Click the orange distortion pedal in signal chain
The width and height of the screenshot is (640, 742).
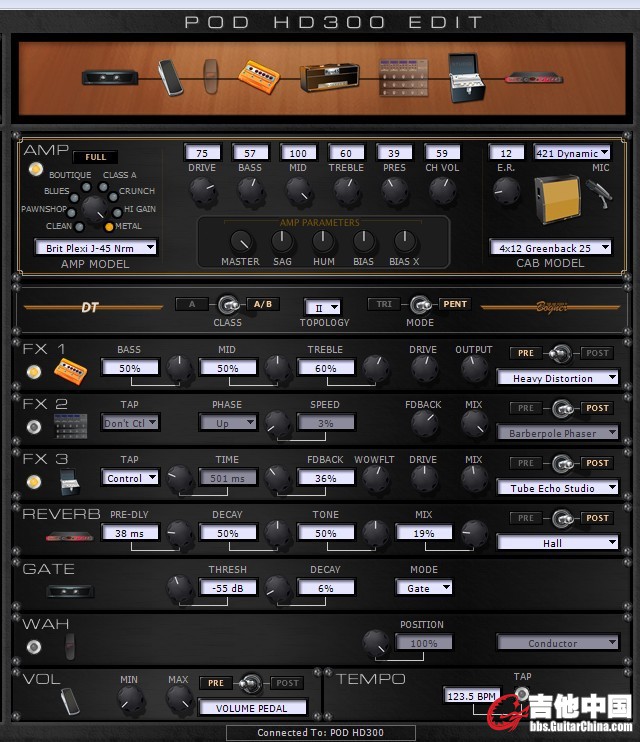click(258, 75)
